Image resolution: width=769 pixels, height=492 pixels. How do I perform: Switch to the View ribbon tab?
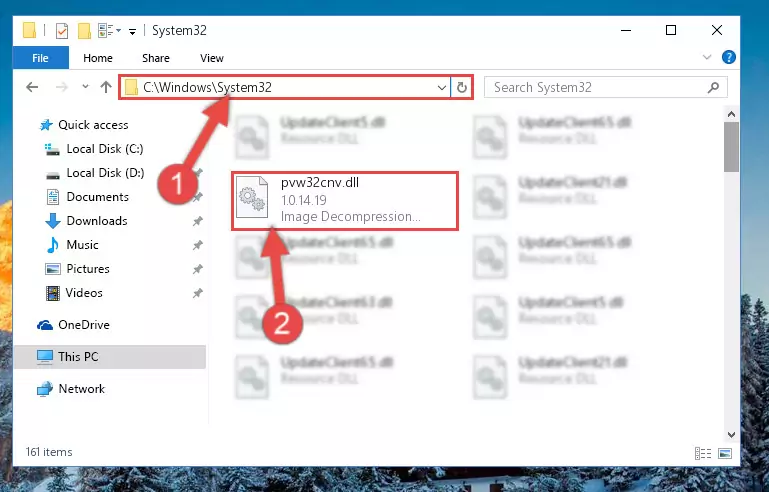[x=211, y=58]
